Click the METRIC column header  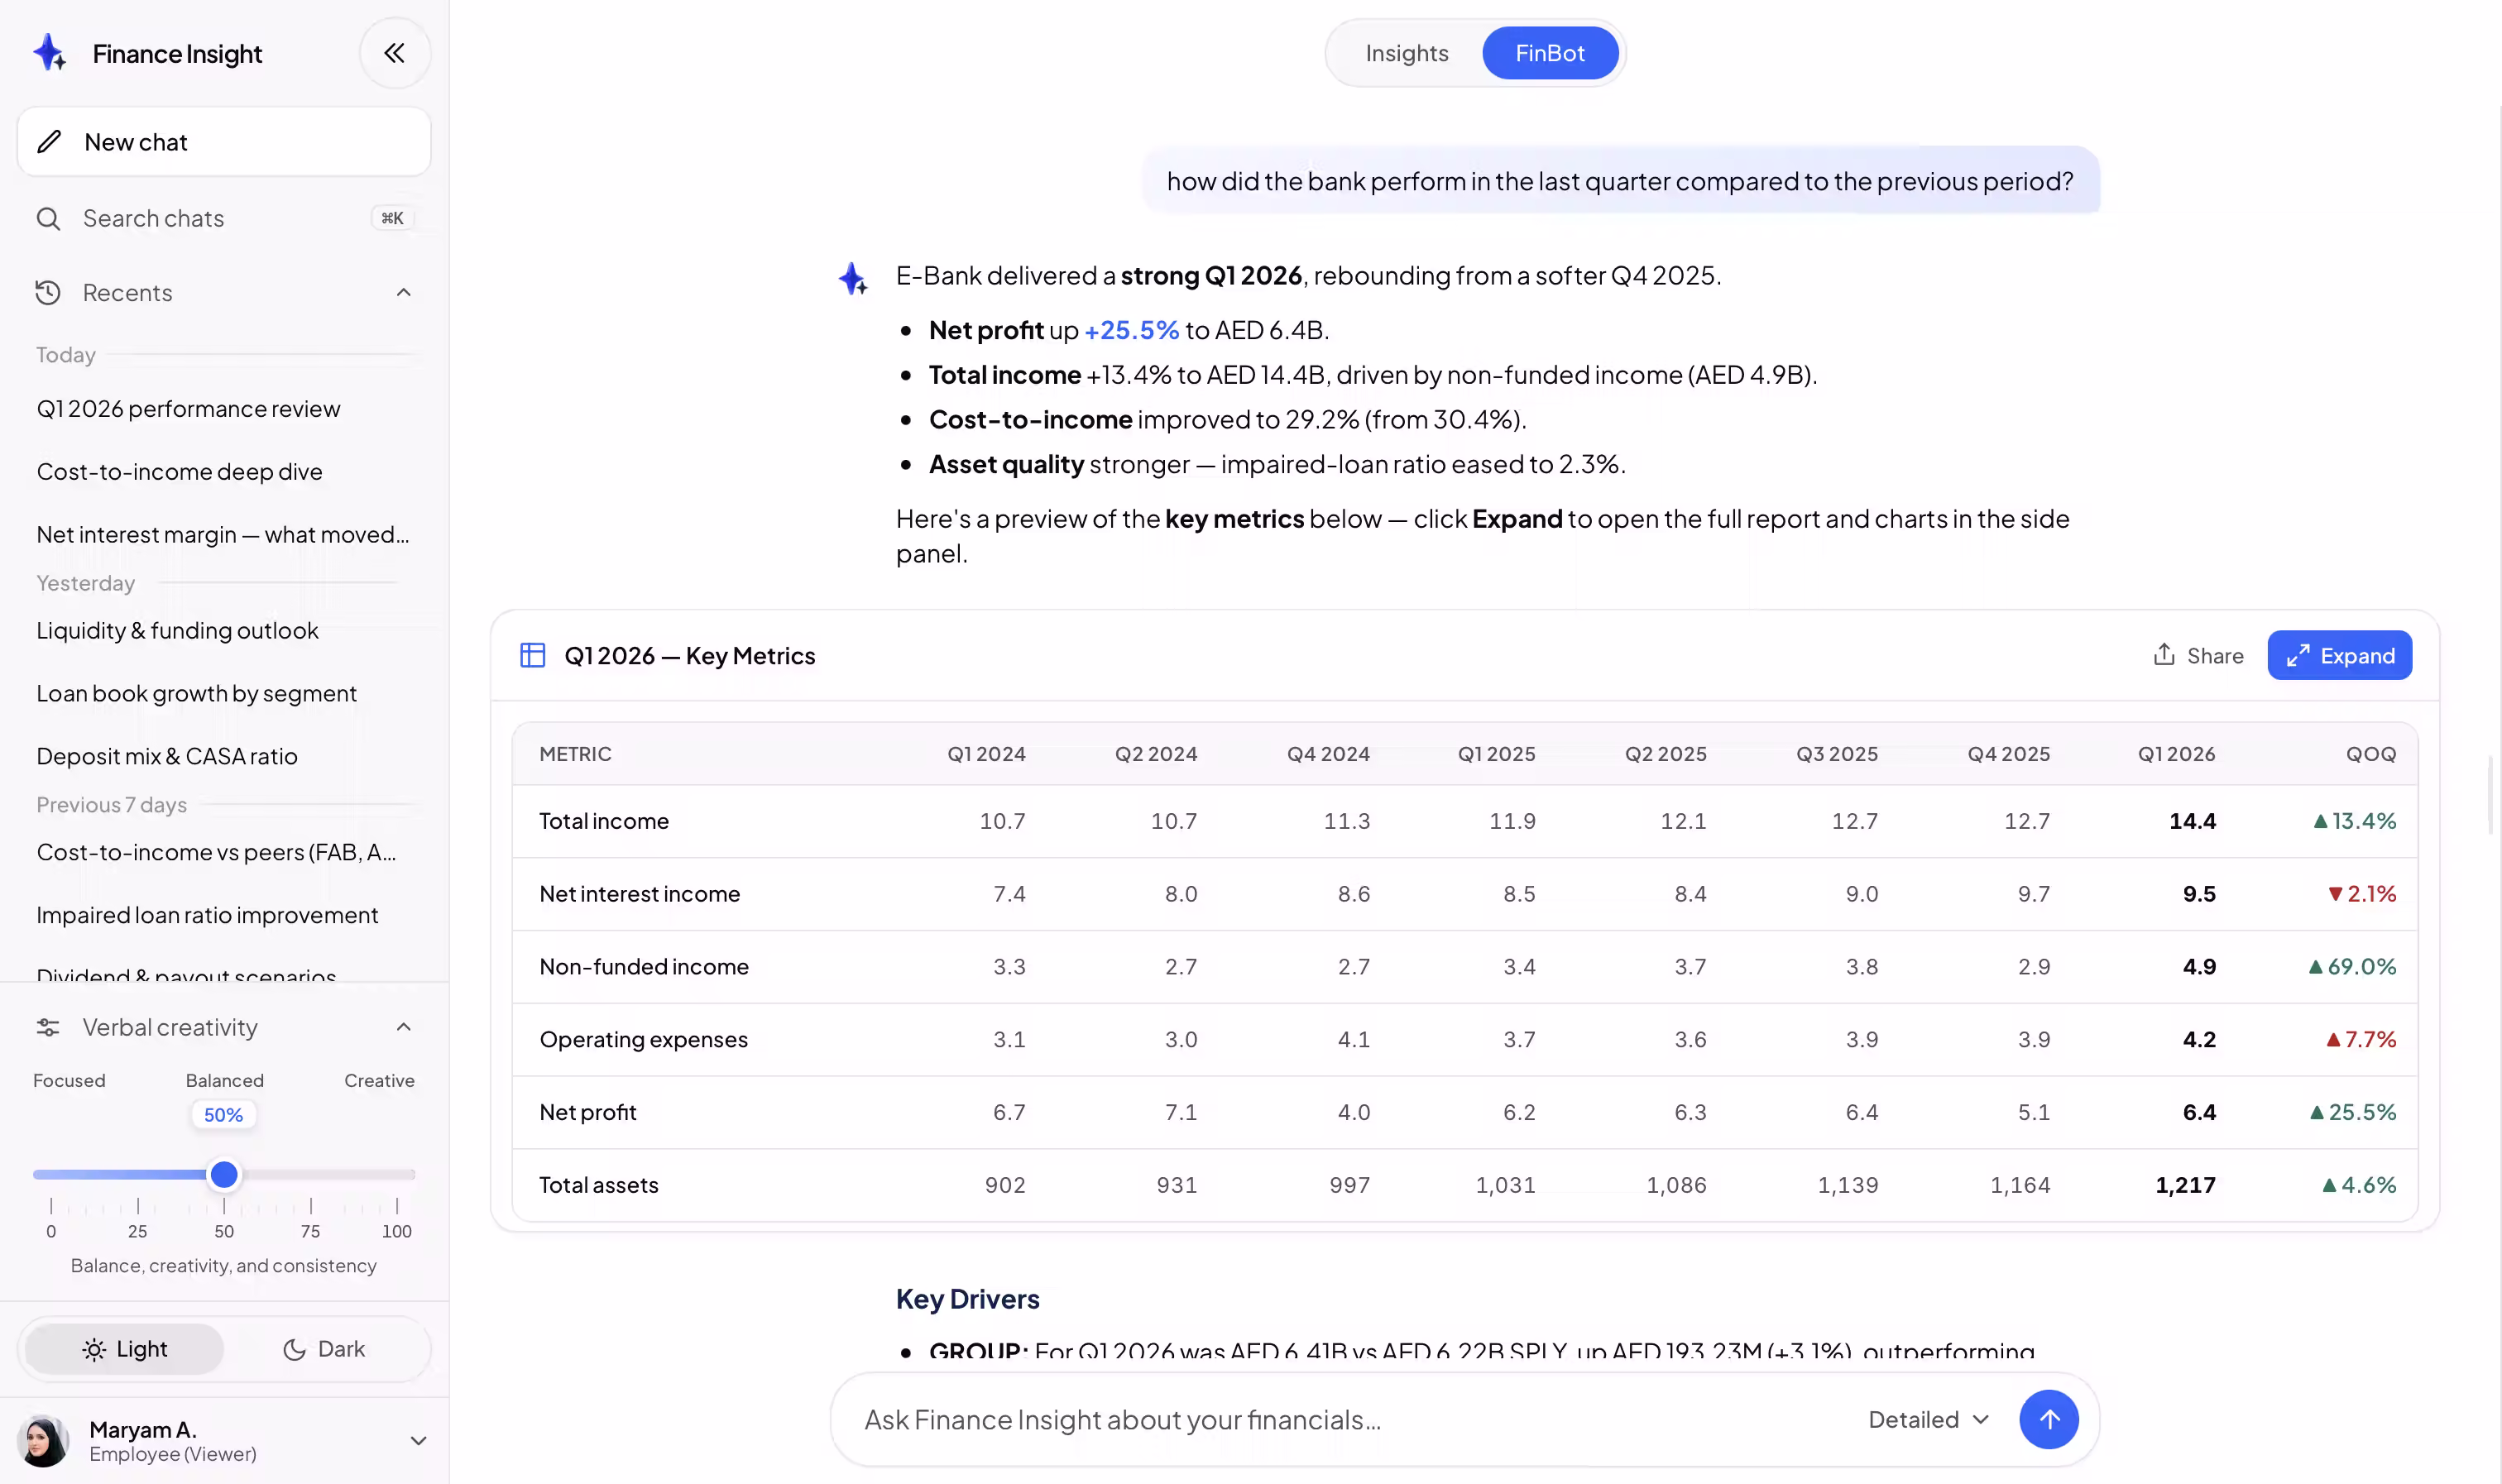coord(575,754)
